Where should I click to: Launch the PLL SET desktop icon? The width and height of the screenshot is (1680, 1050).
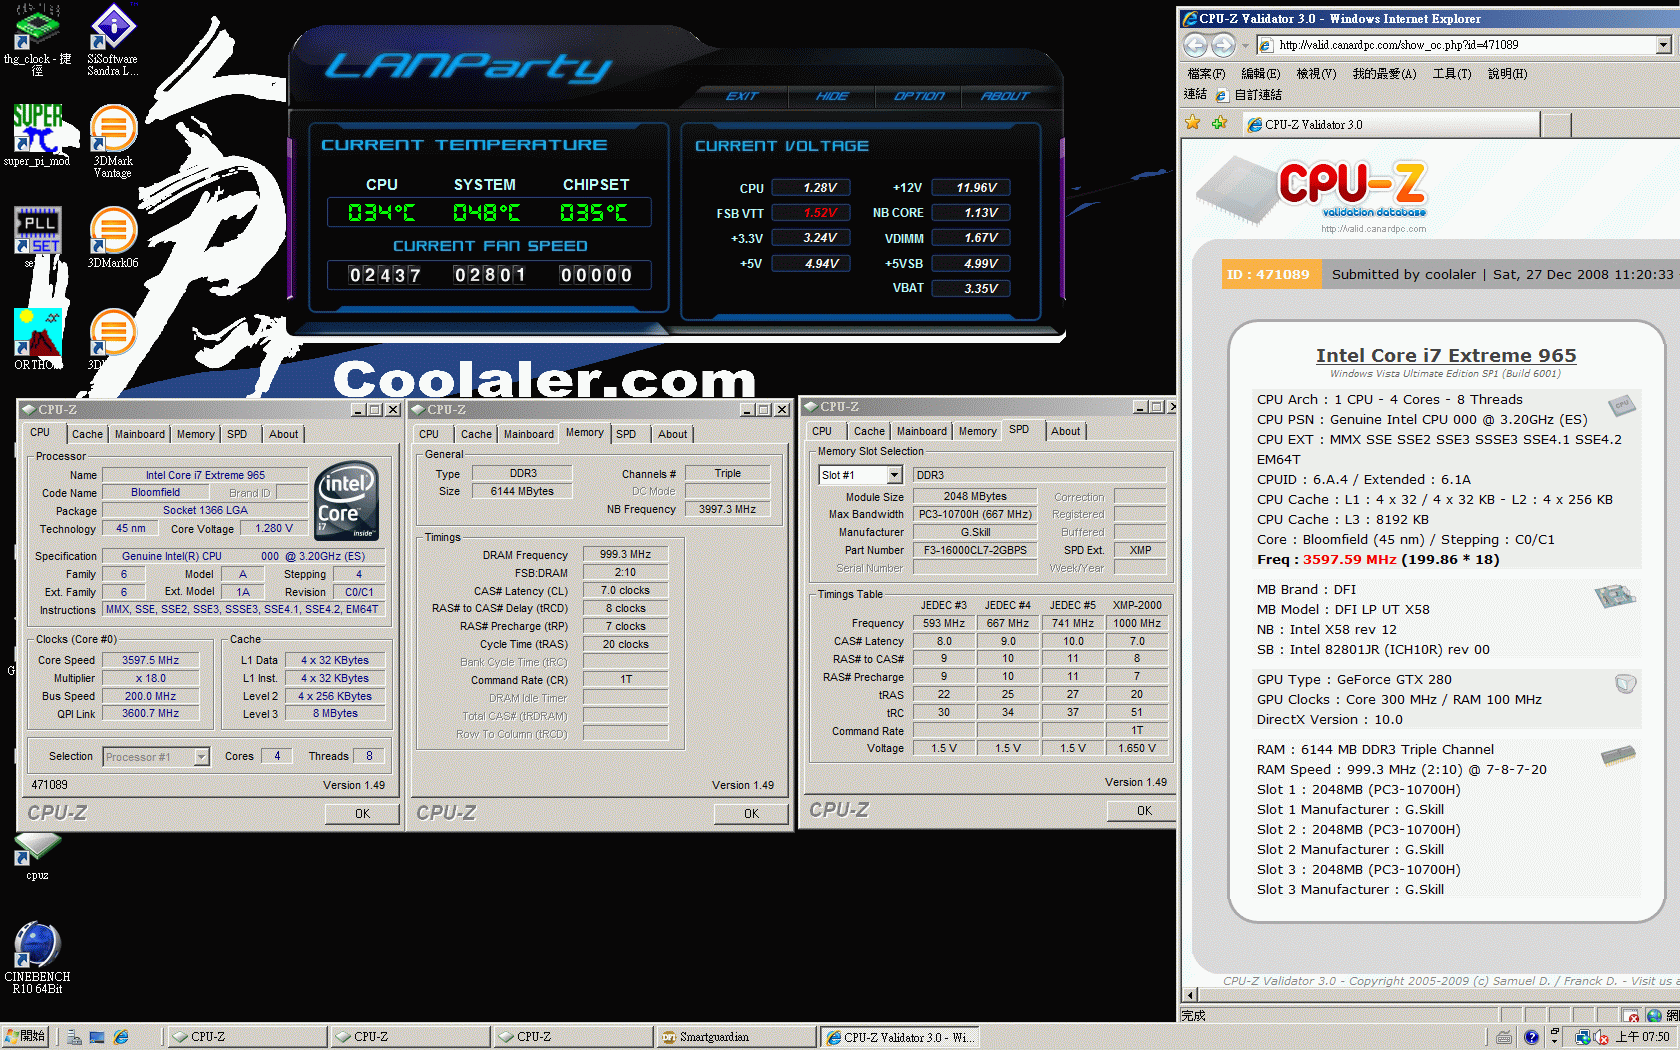pos(37,236)
